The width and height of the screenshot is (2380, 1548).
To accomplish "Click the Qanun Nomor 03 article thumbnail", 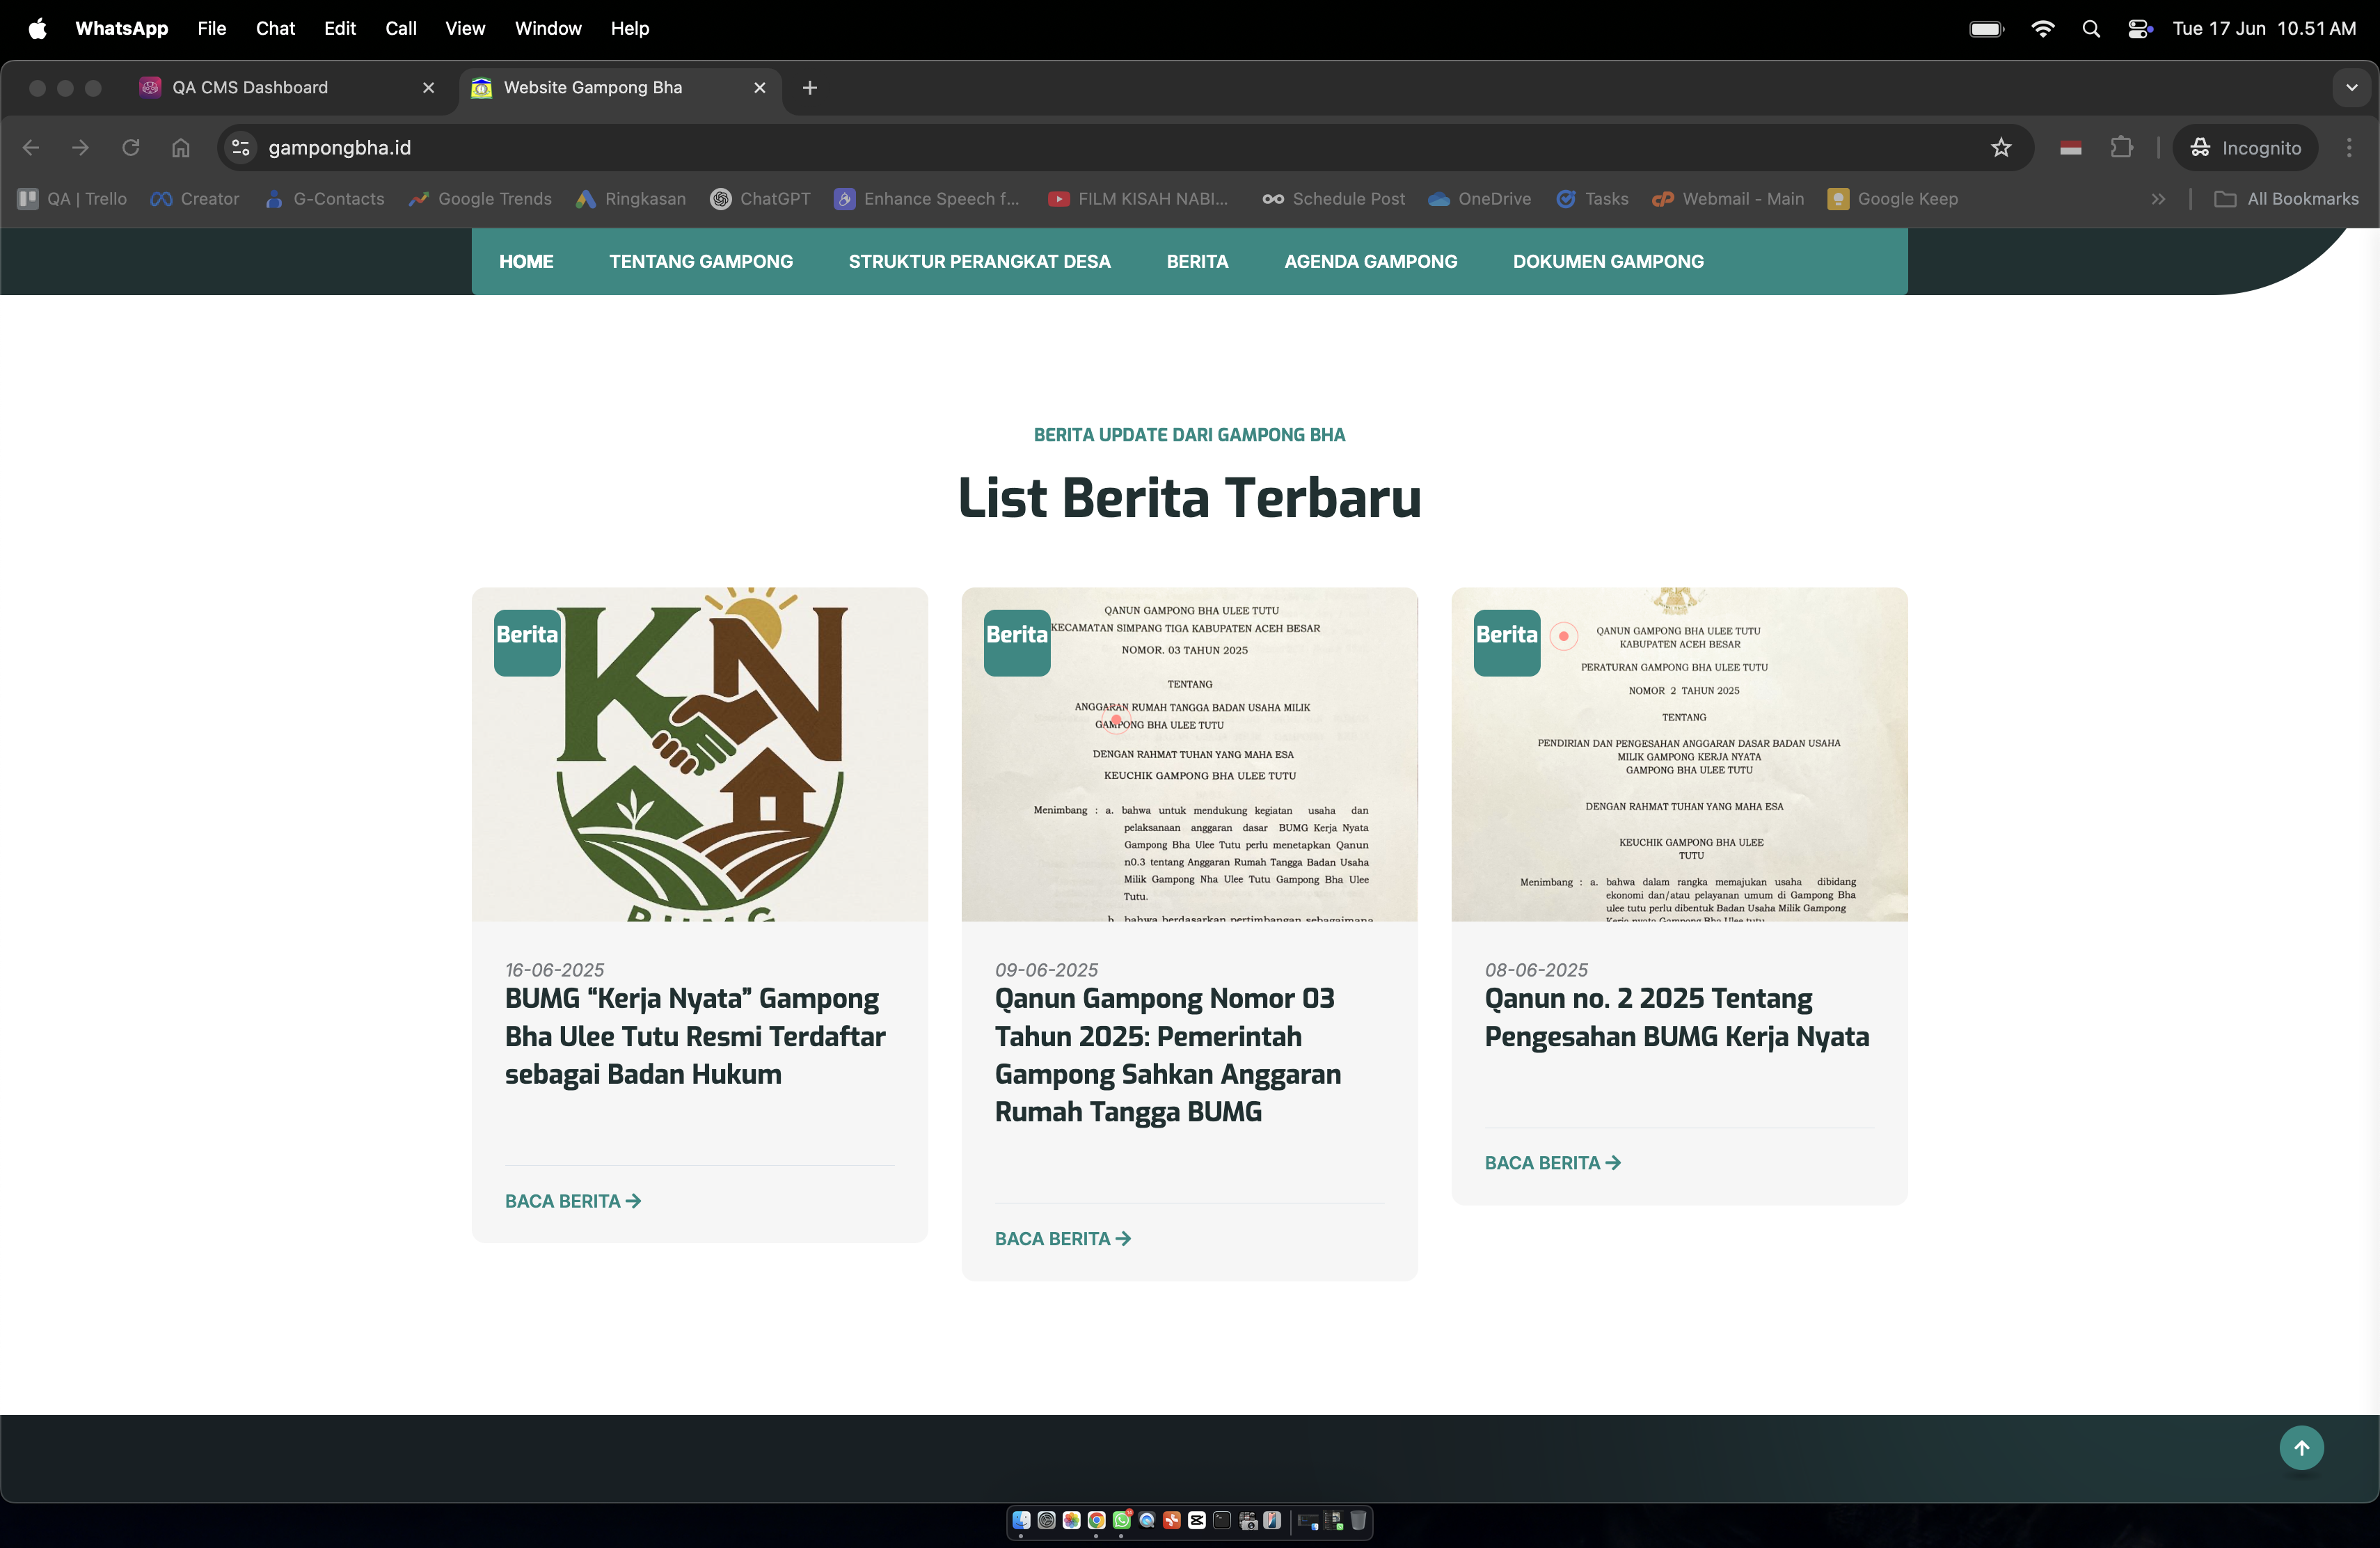I will 1189,756.
